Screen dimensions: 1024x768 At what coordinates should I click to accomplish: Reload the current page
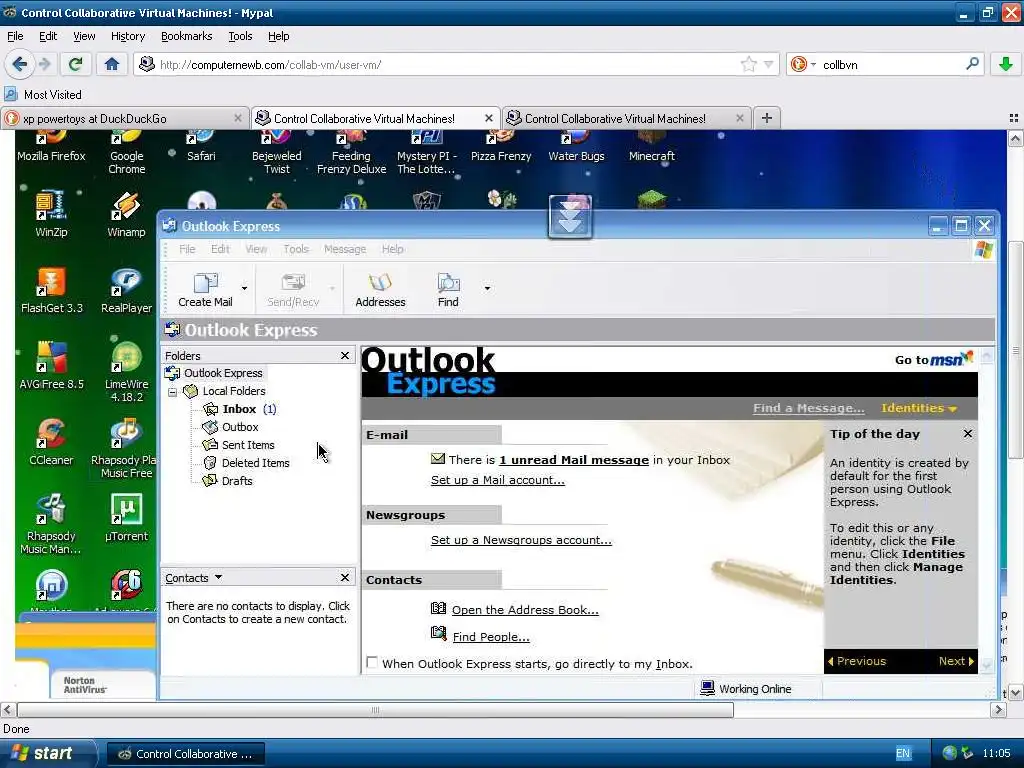[x=76, y=64]
